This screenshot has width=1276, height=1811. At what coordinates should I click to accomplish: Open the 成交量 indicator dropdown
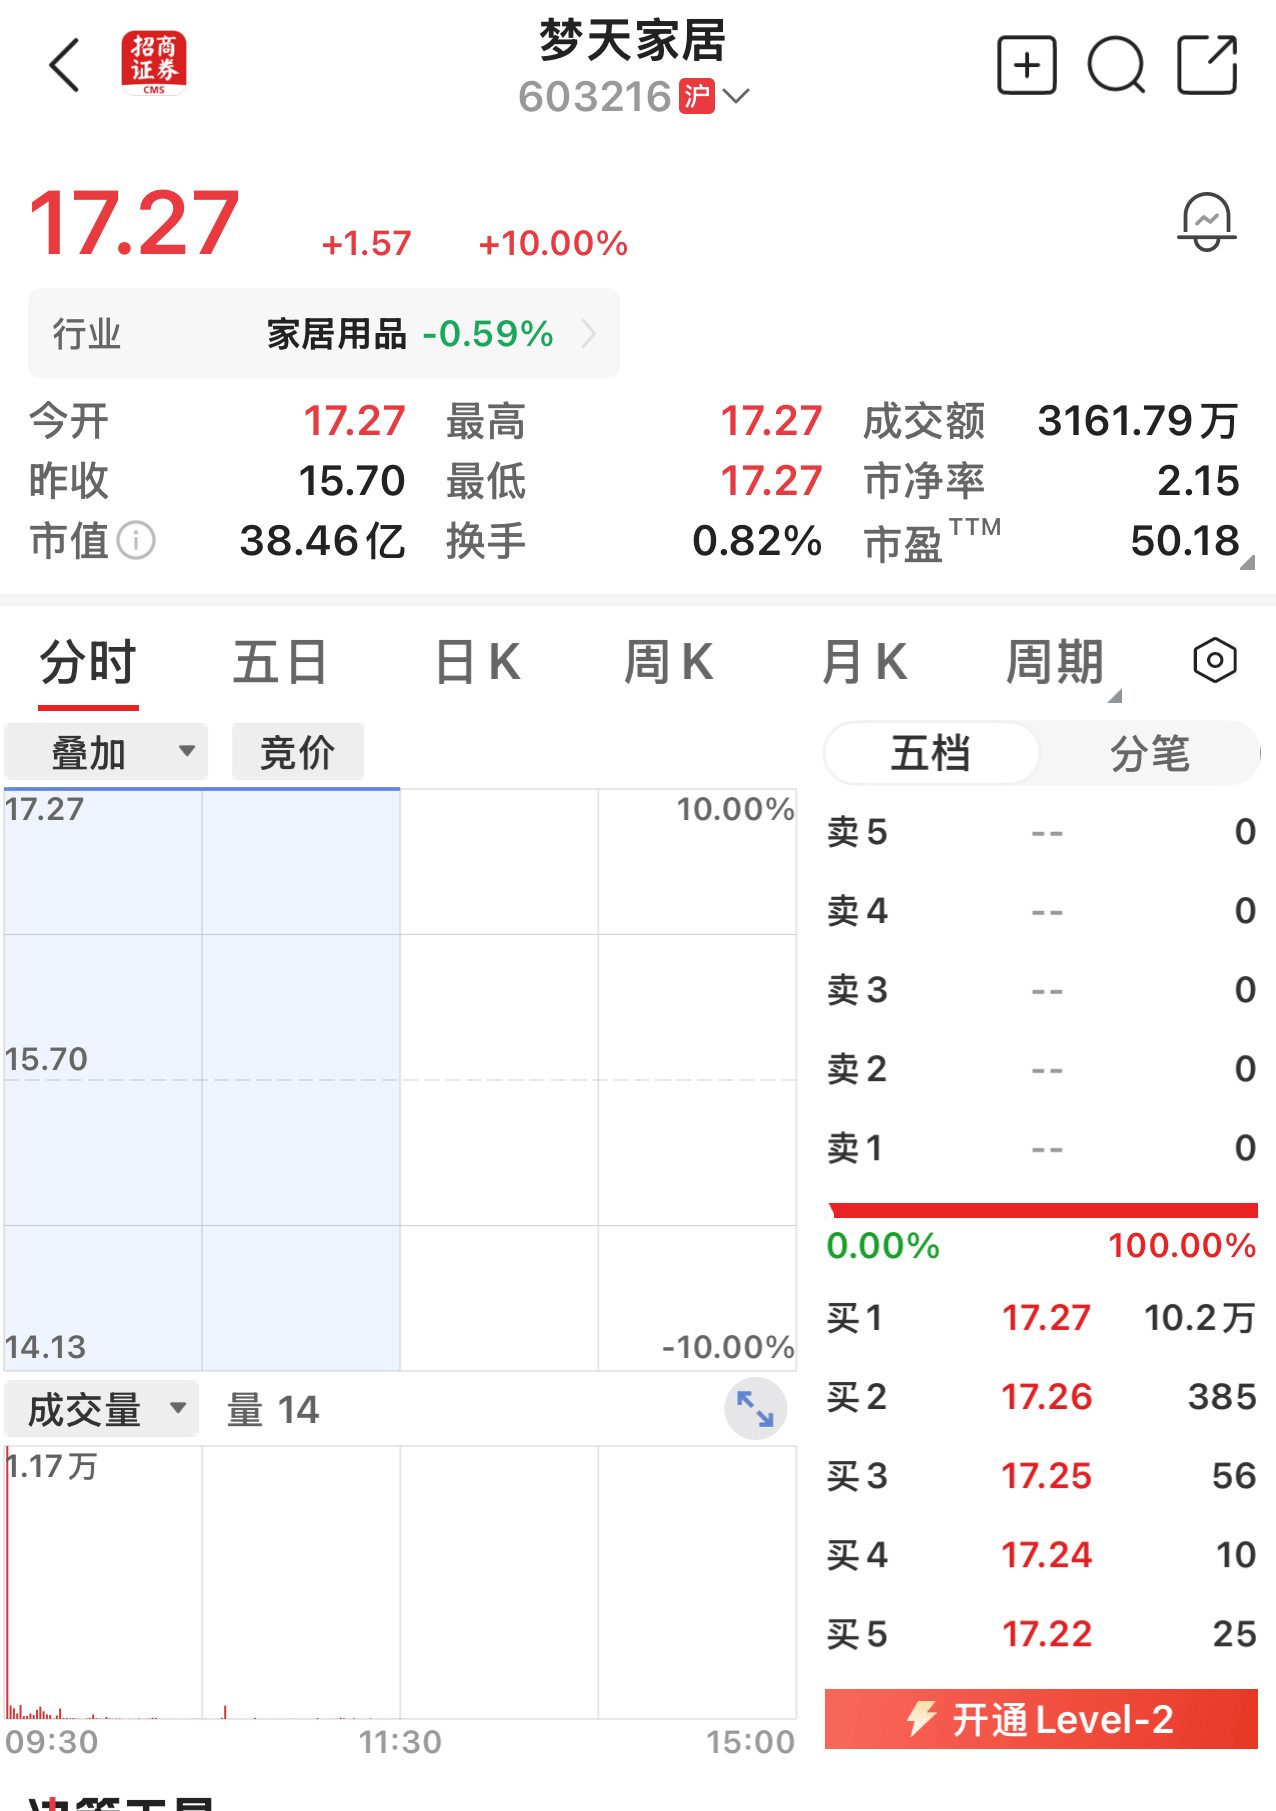102,1409
